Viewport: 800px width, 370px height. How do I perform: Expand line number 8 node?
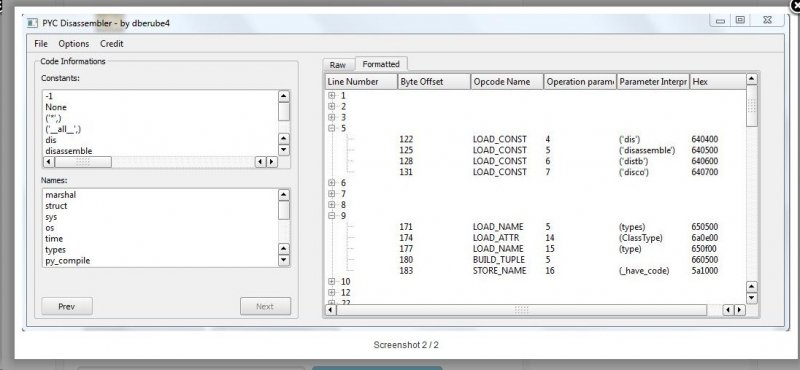pos(332,205)
